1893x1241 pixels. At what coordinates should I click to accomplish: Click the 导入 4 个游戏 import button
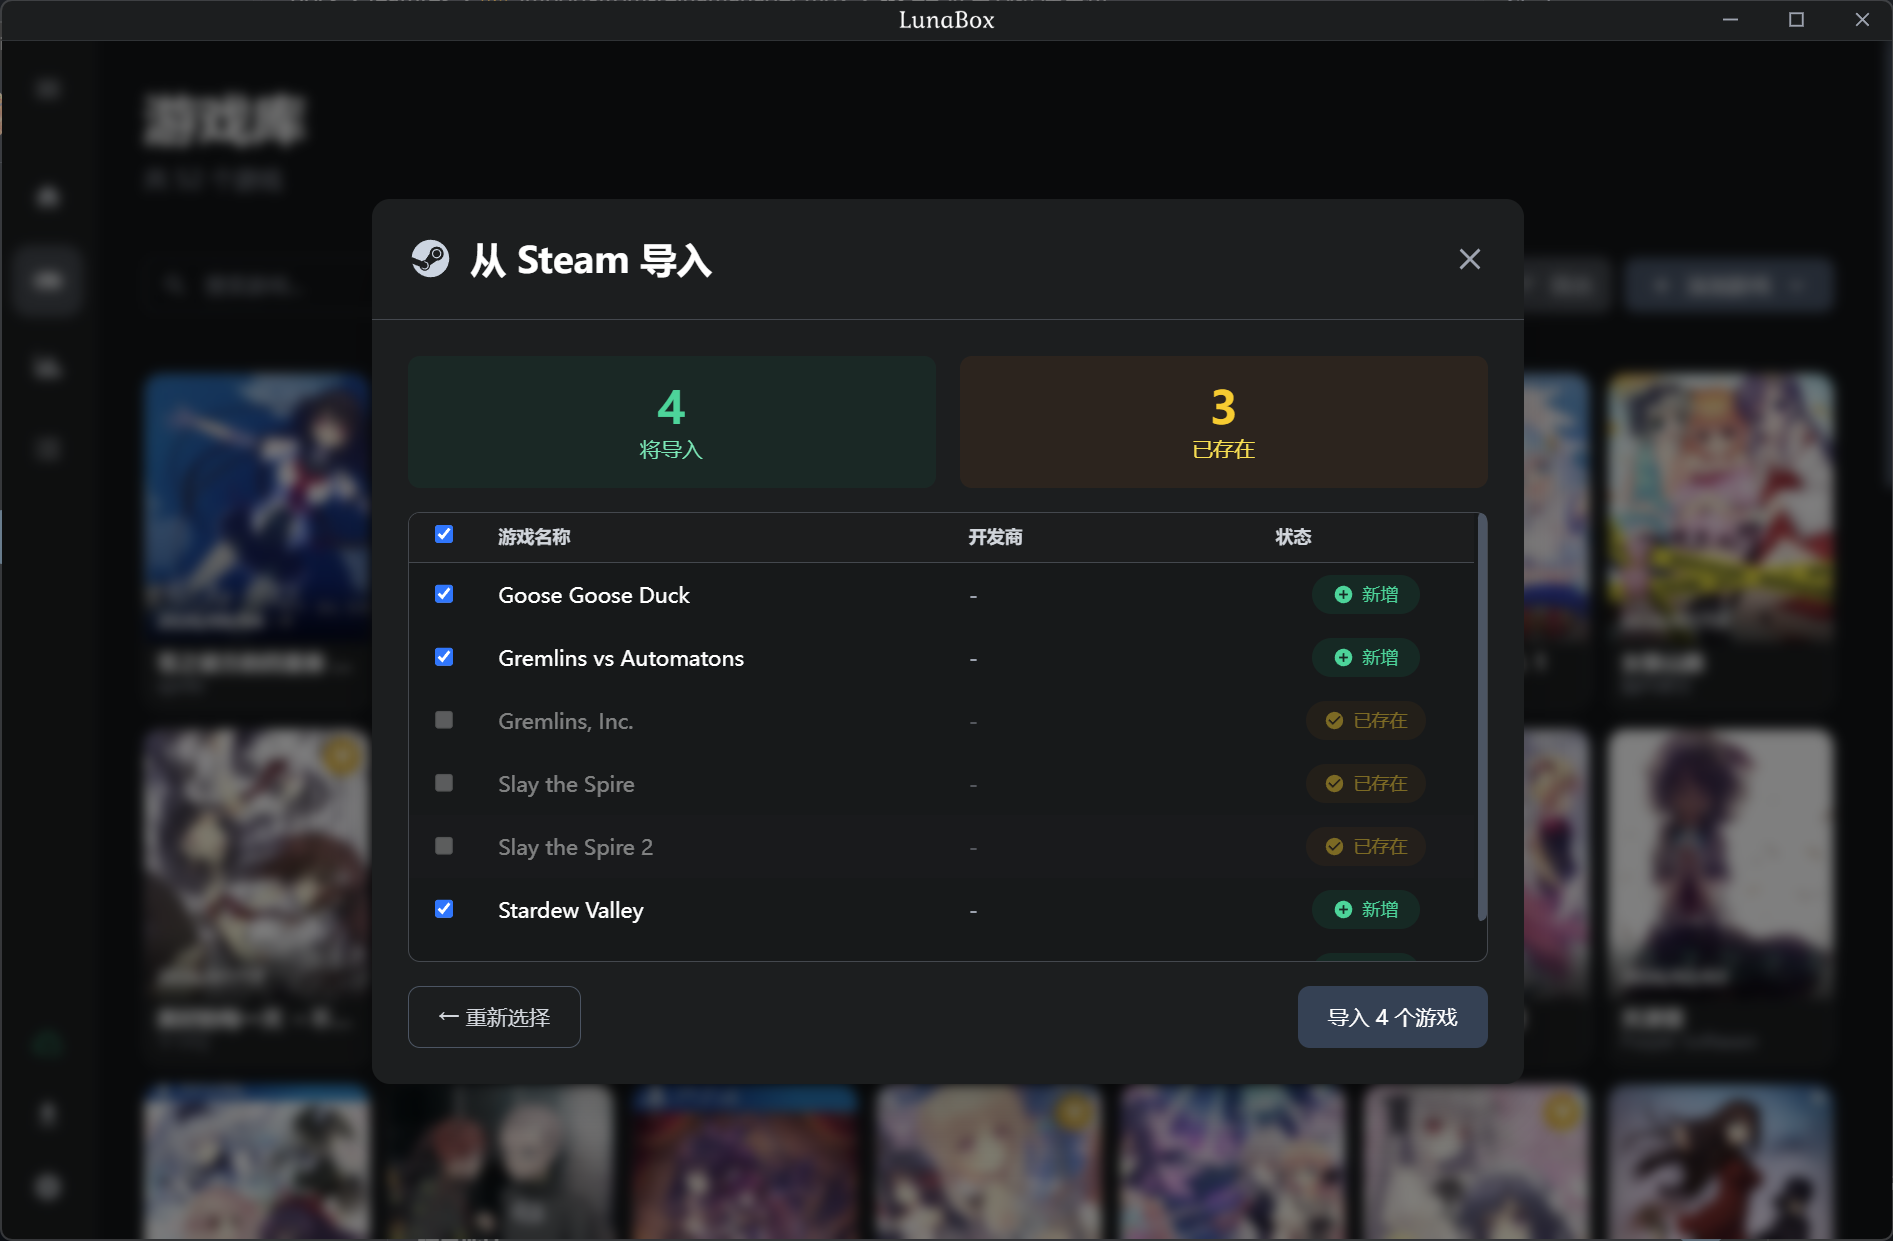coord(1392,1017)
